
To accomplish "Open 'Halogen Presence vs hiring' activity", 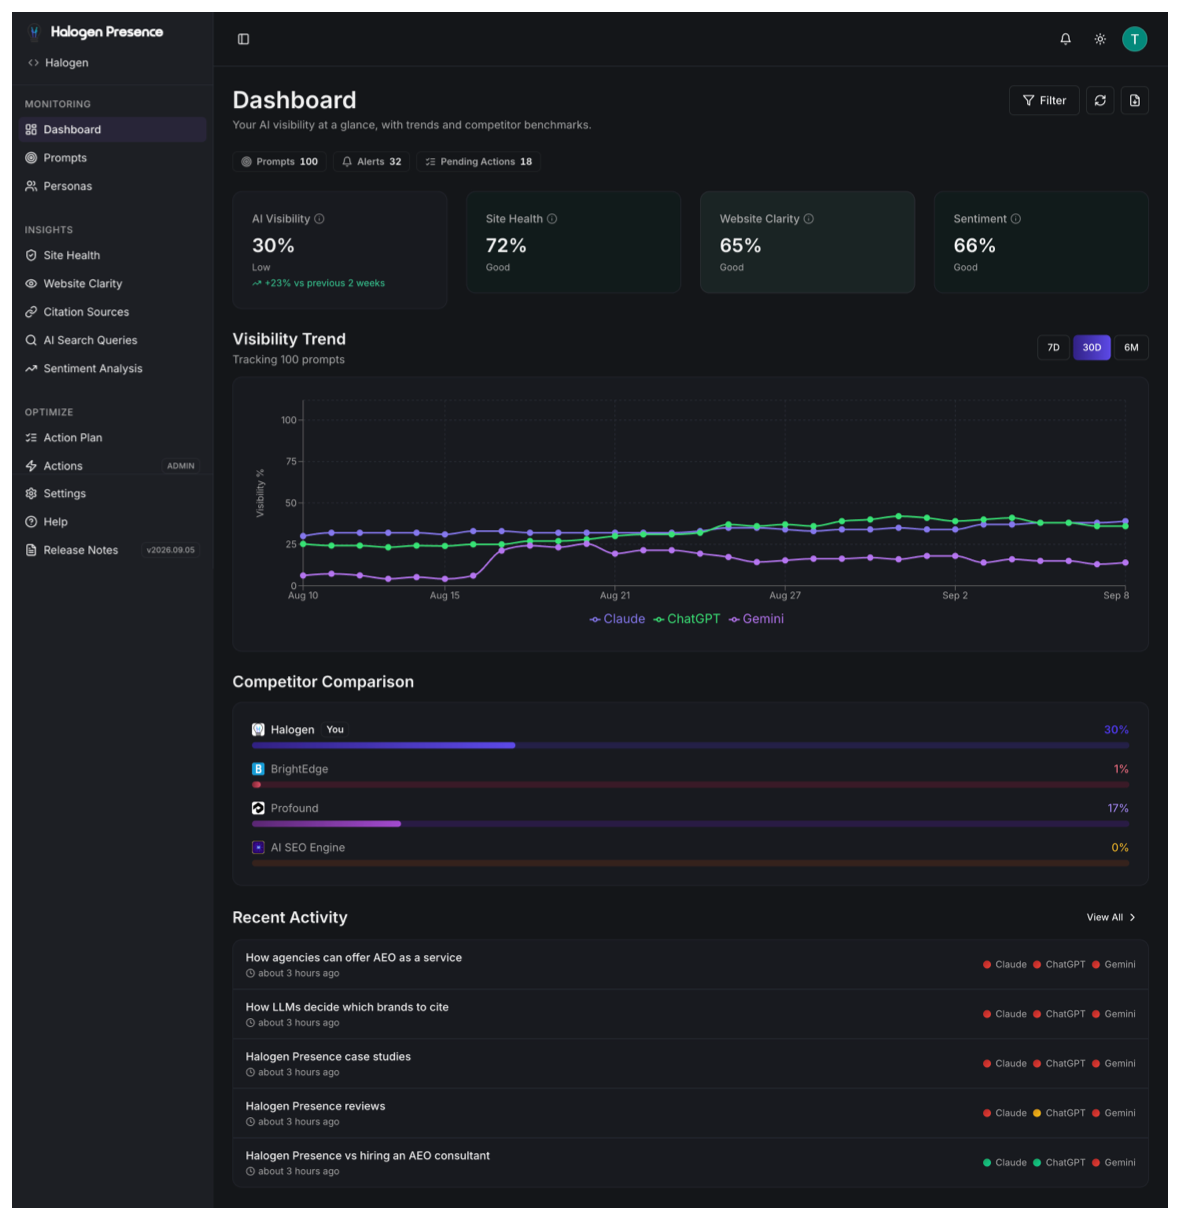I will [690, 1163].
